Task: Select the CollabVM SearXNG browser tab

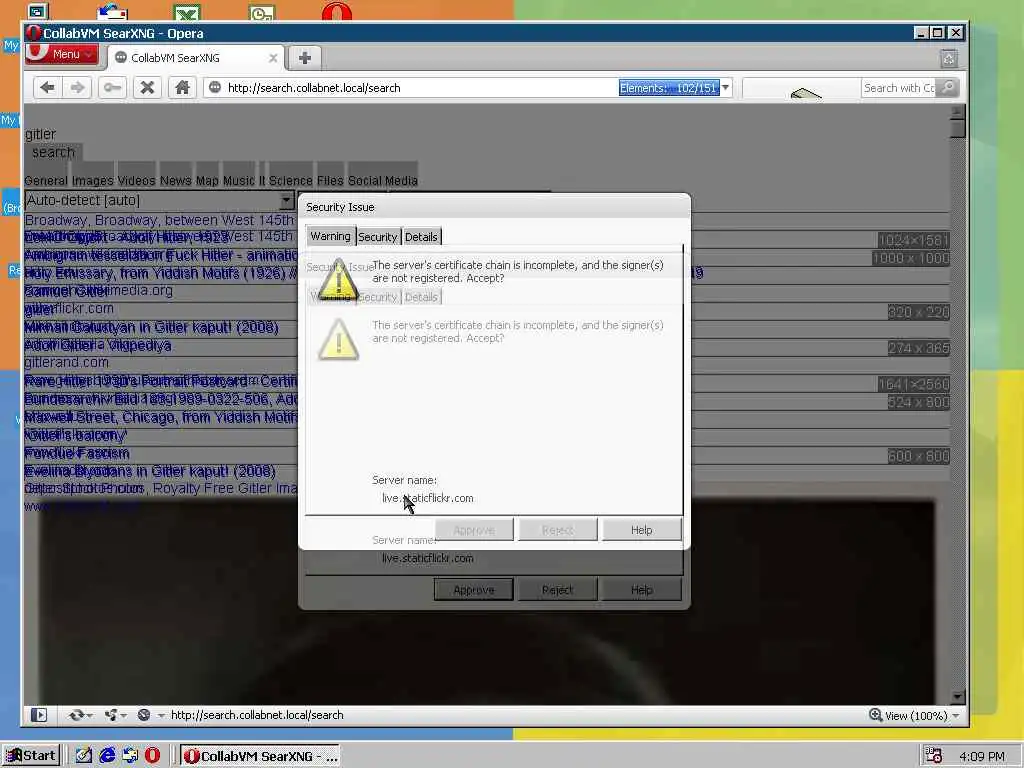Action: click(196, 58)
